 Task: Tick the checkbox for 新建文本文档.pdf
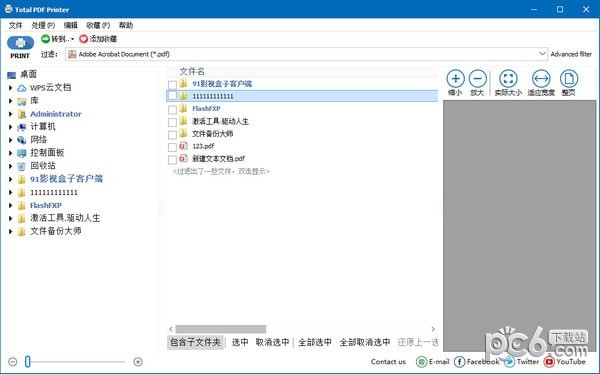172,159
